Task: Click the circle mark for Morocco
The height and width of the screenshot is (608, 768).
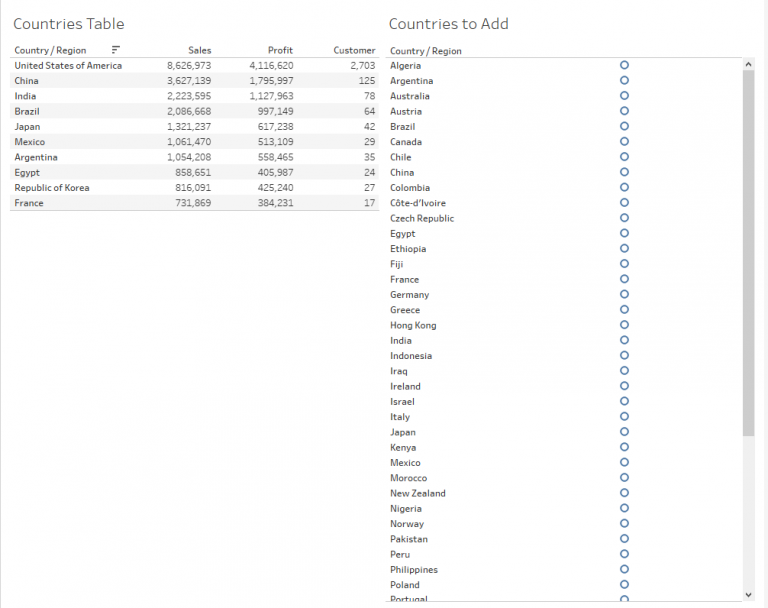Action: (624, 477)
